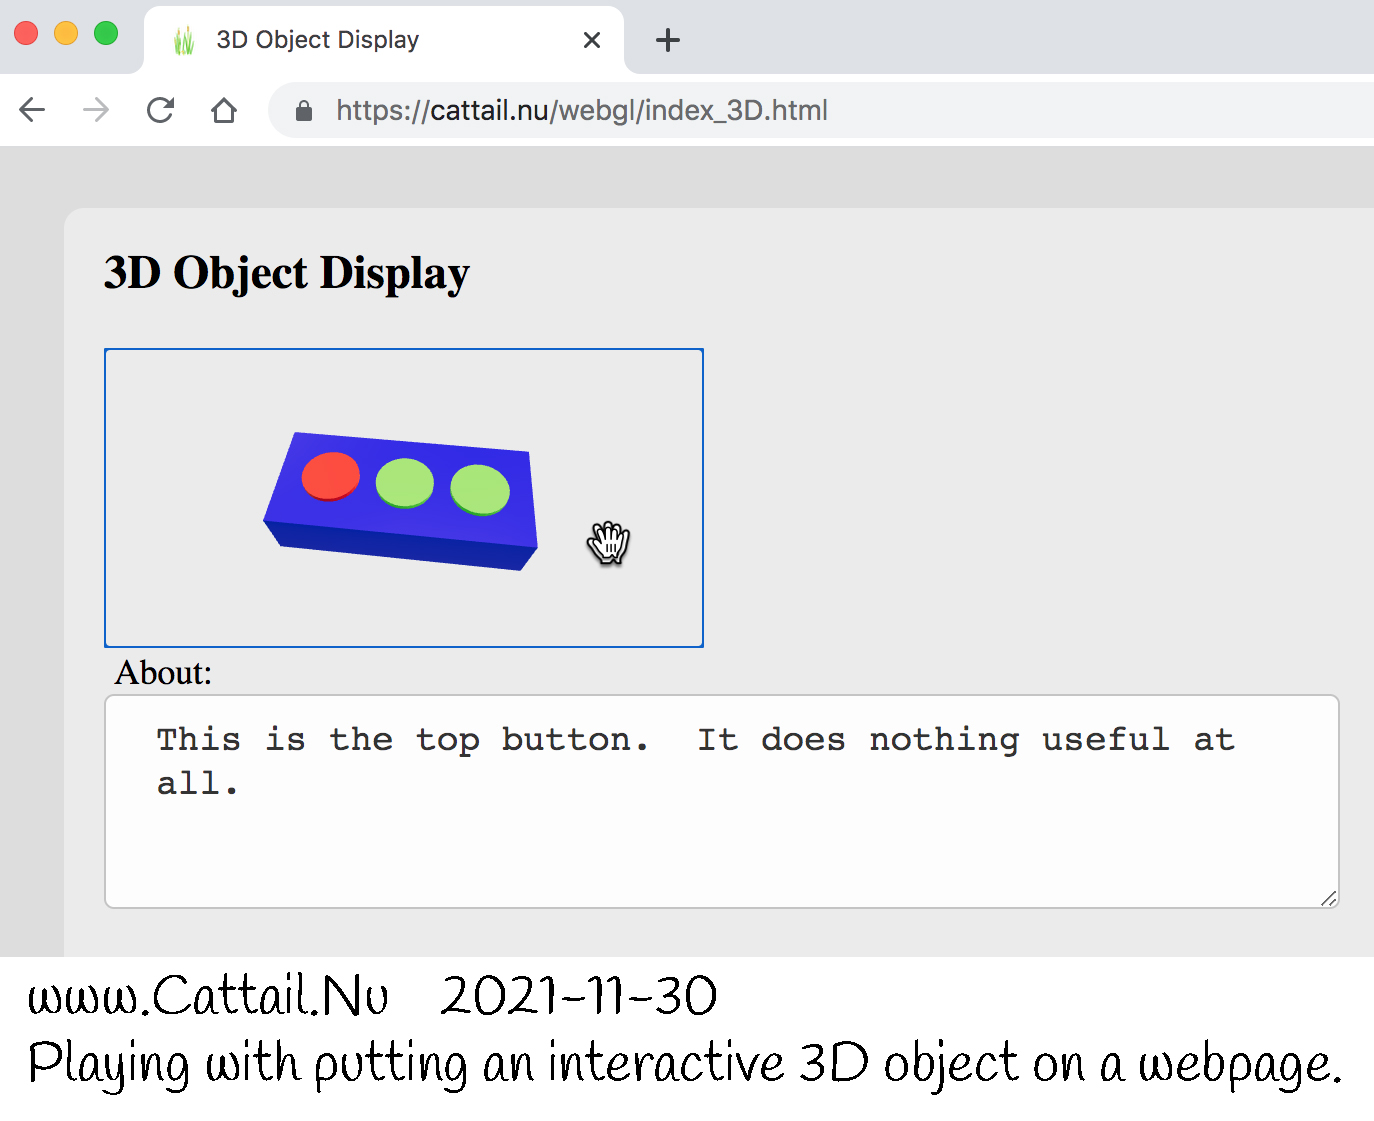1374x1121 pixels.
Task: Click inside the About text area
Action: coord(721,801)
